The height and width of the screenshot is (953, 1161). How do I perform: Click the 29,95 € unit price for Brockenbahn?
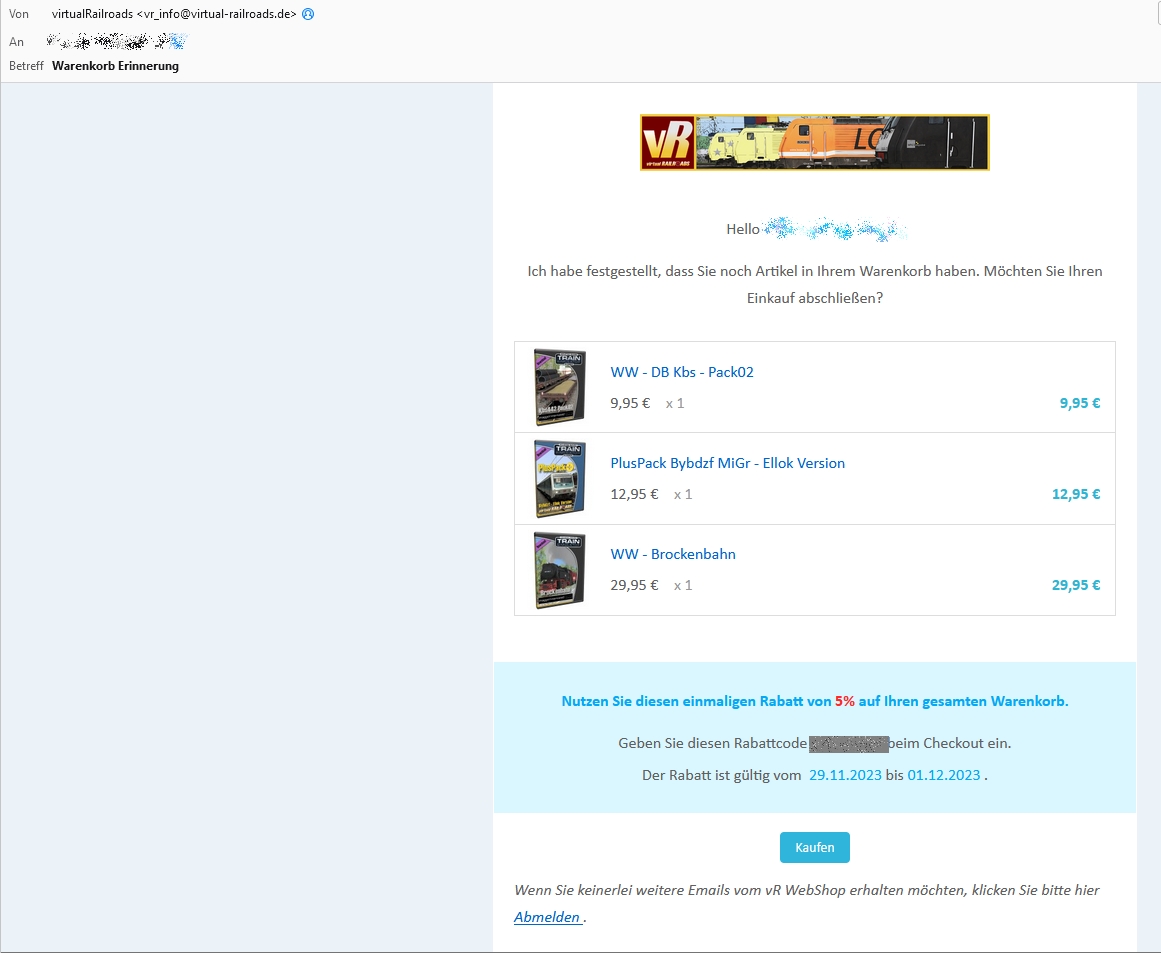pos(634,585)
